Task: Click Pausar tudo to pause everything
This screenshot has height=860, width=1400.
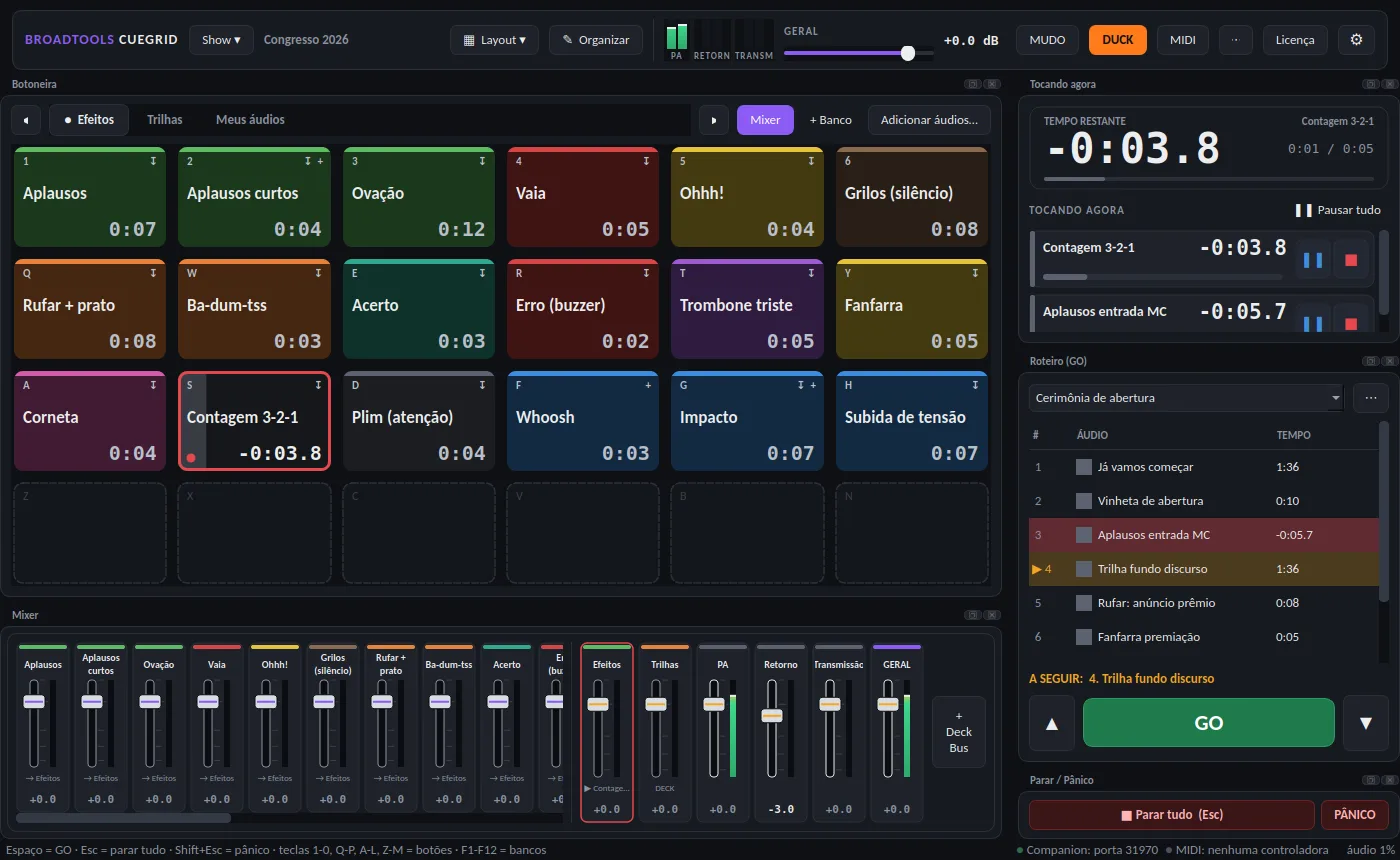Action: point(1338,210)
